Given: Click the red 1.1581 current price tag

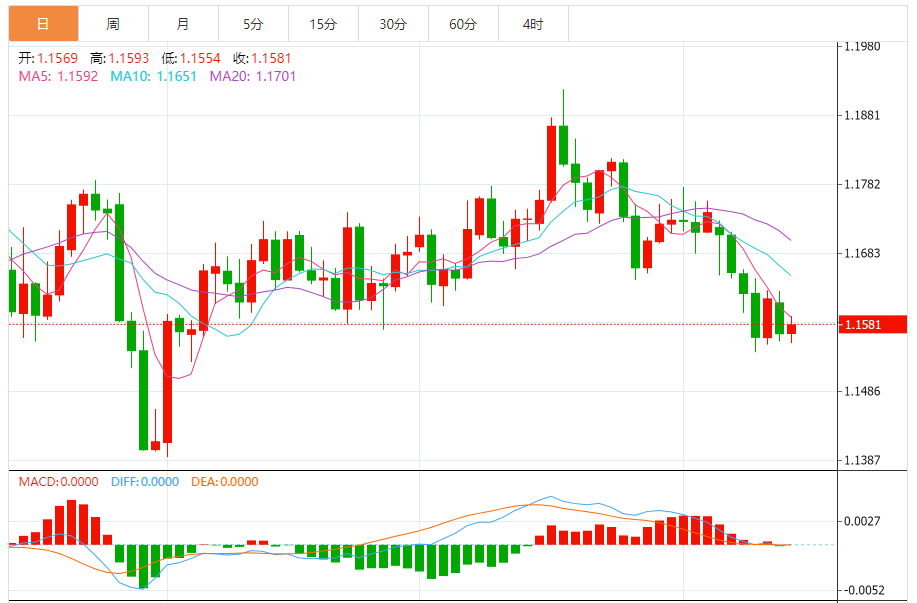Looking at the screenshot, I should tap(873, 324).
